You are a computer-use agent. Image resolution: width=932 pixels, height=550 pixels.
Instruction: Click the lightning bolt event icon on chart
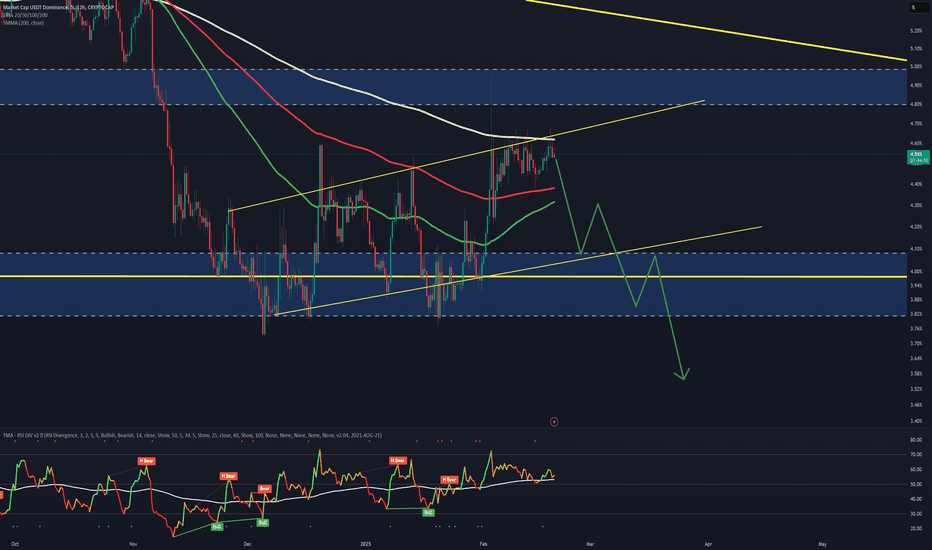tap(554, 422)
